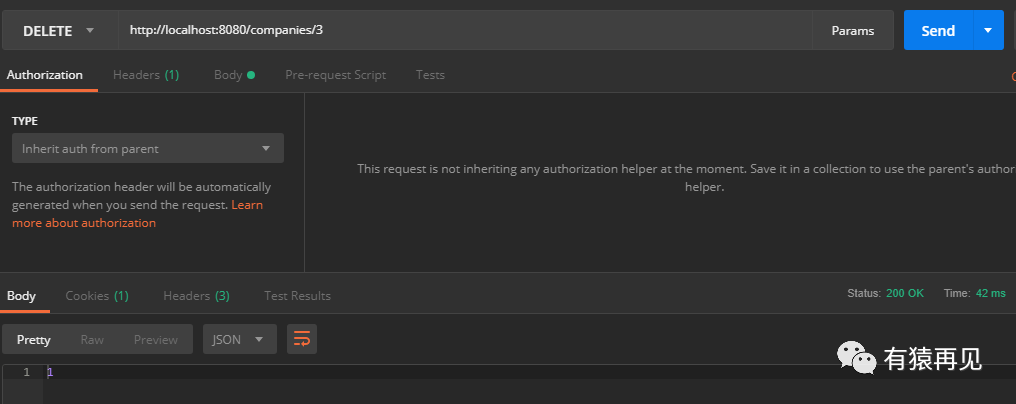
Task: Select the Pretty response view
Action: coord(33,339)
